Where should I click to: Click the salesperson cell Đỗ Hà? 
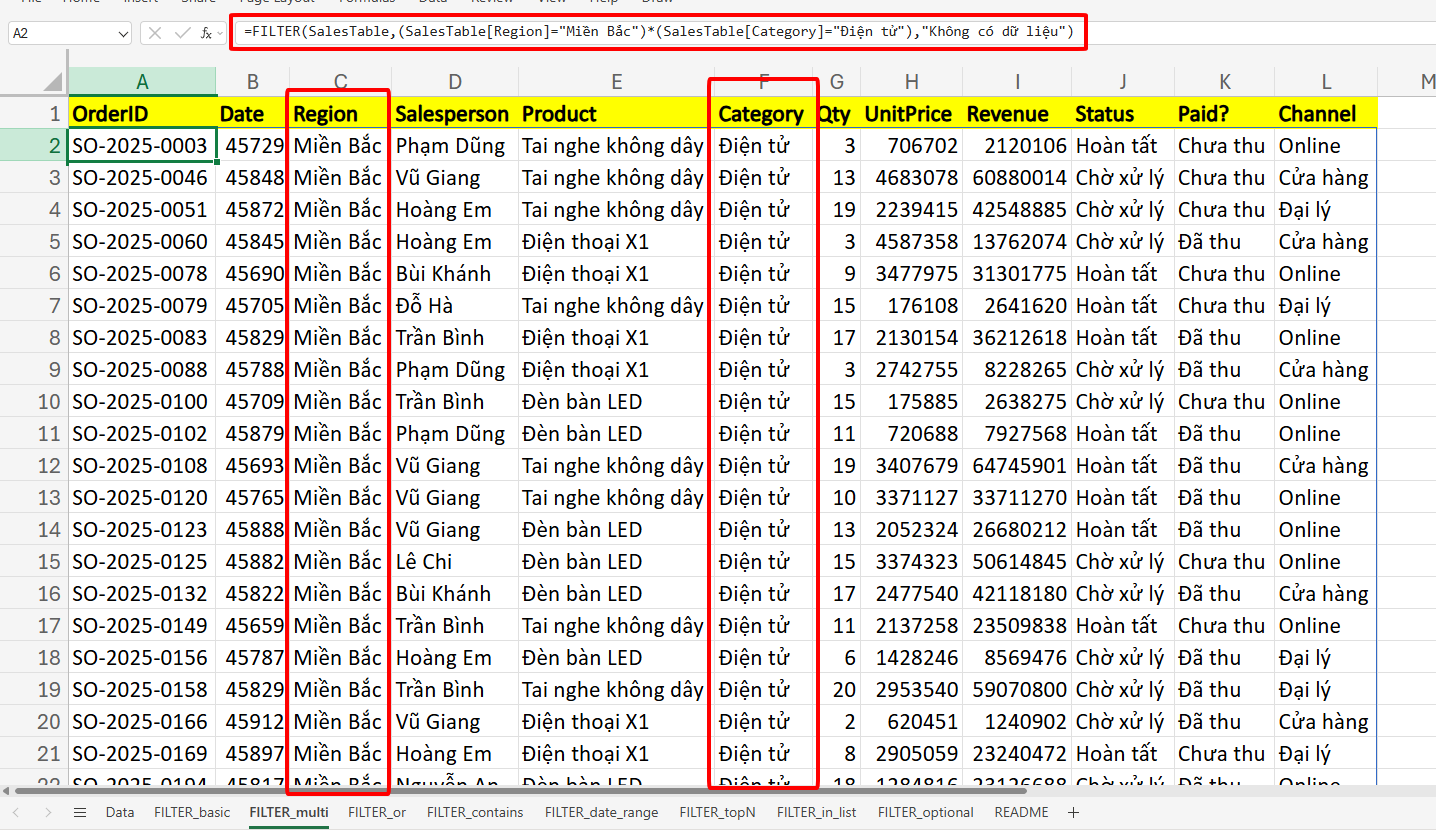(x=455, y=306)
